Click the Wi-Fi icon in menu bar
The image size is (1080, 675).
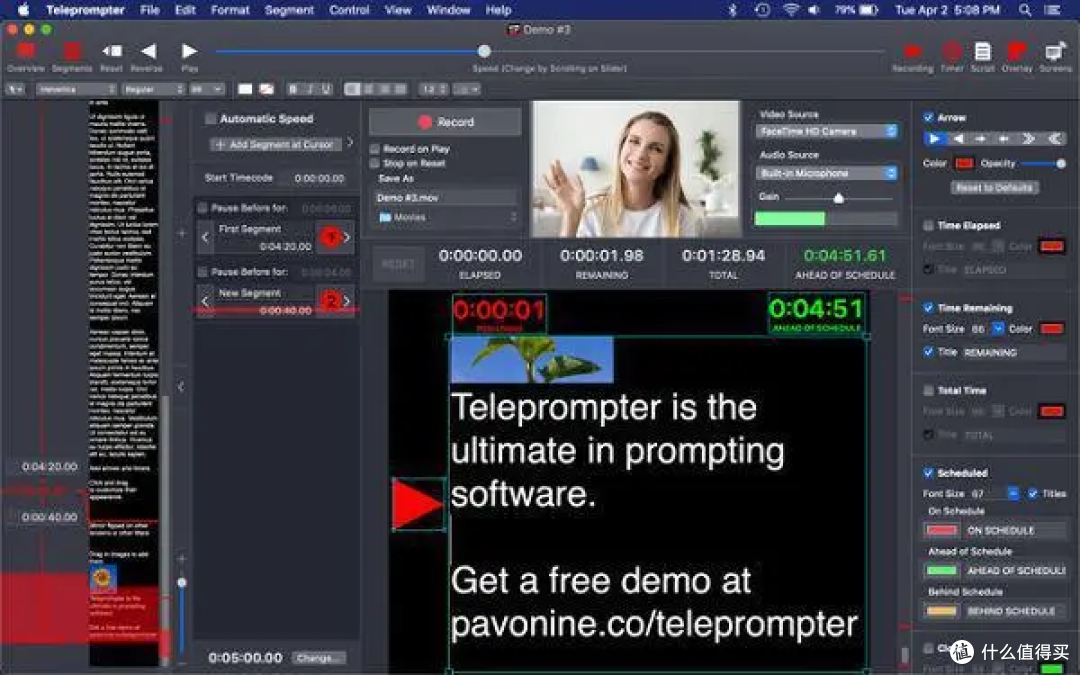(791, 10)
